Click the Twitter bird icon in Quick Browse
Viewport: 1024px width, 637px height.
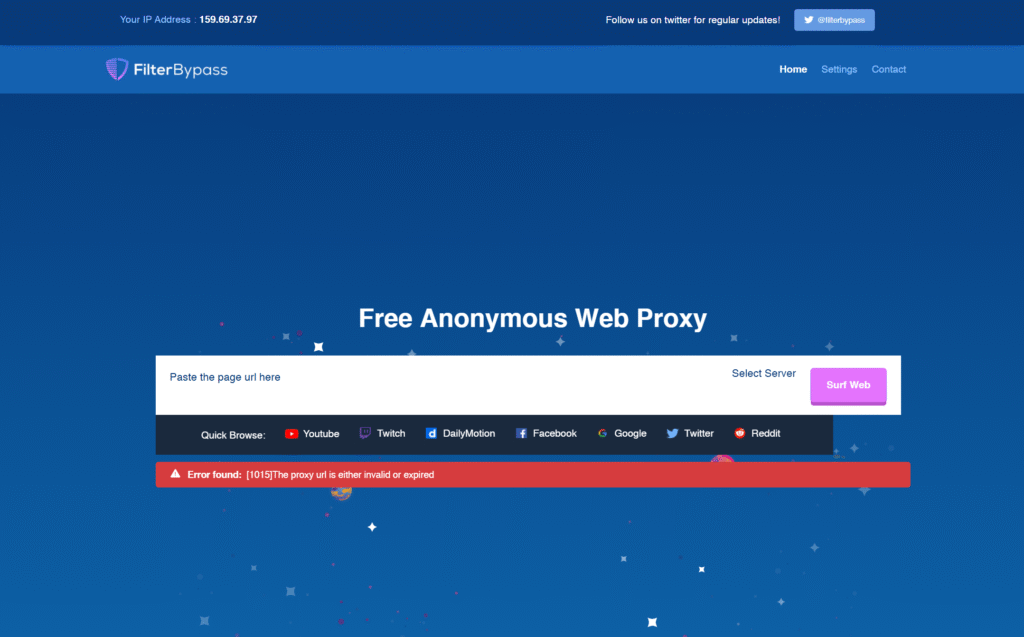click(x=672, y=433)
